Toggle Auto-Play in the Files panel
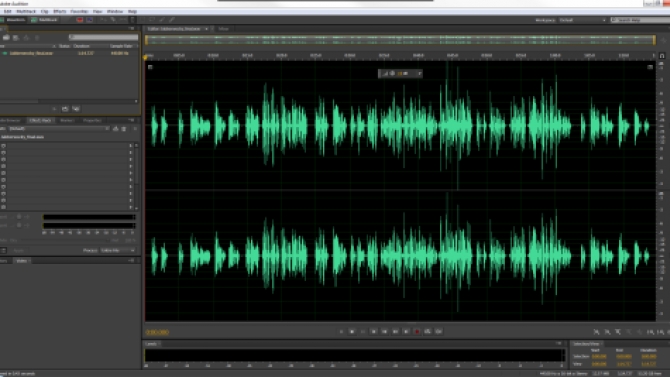670x377 pixels. (x=76, y=109)
